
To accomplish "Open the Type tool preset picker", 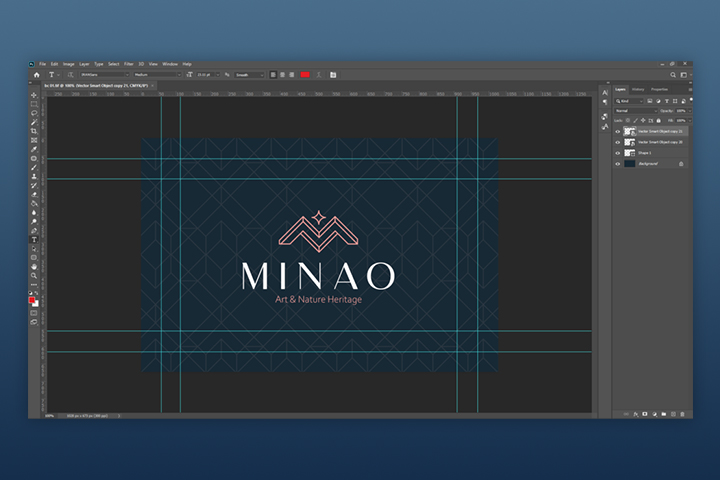I will coord(54,74).
